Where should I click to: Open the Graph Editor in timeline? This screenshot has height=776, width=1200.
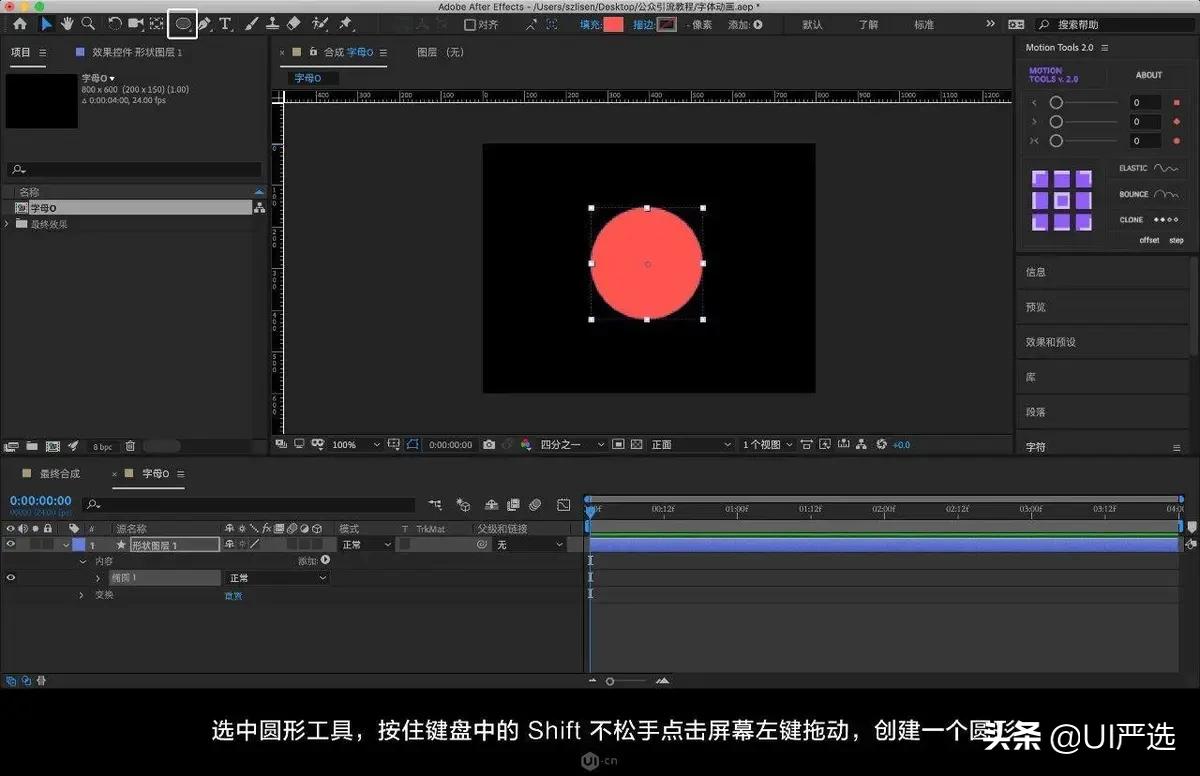[x=565, y=505]
